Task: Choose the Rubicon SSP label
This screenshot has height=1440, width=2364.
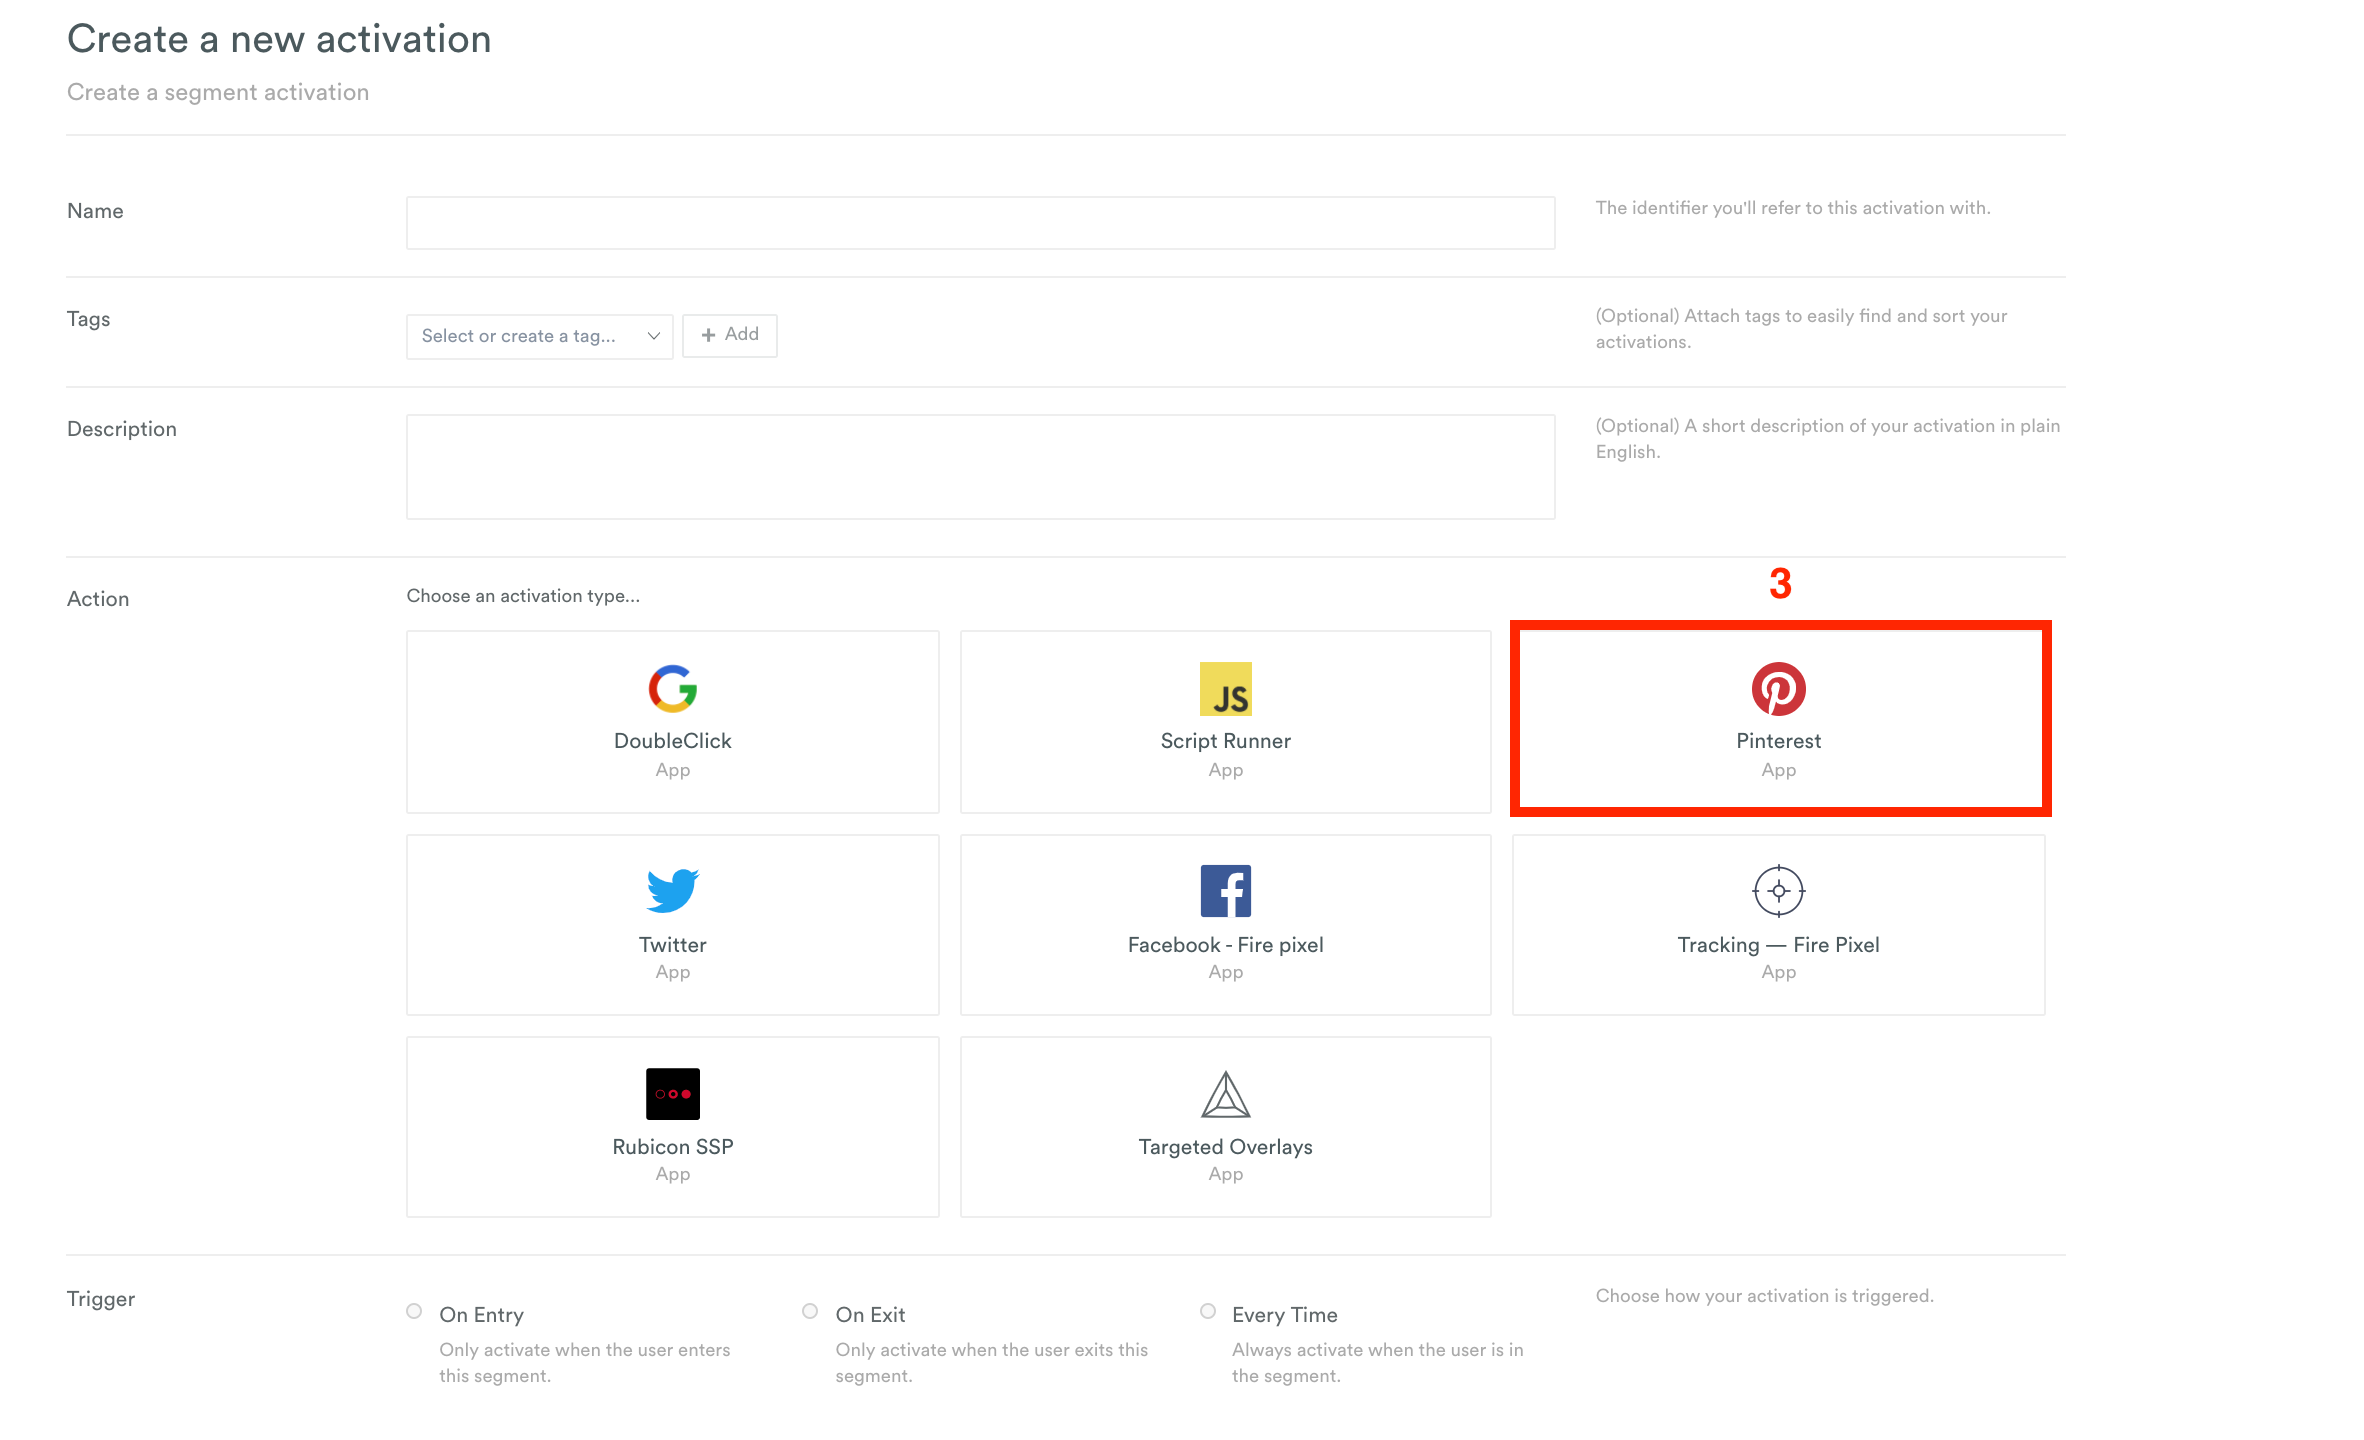Action: point(672,1147)
